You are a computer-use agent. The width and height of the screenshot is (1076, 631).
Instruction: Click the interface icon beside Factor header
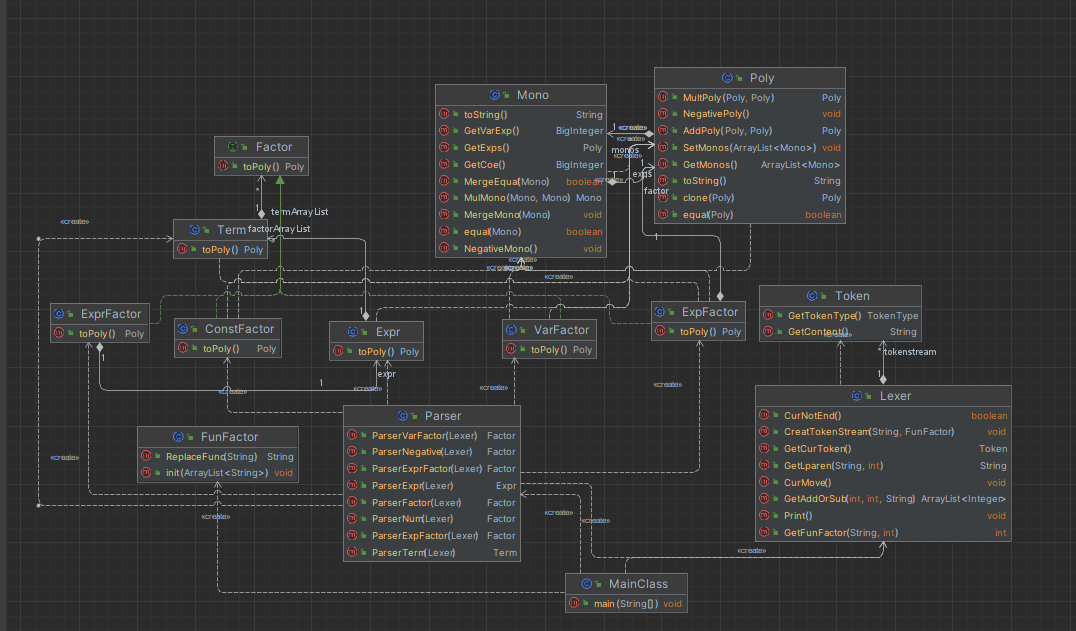233,147
